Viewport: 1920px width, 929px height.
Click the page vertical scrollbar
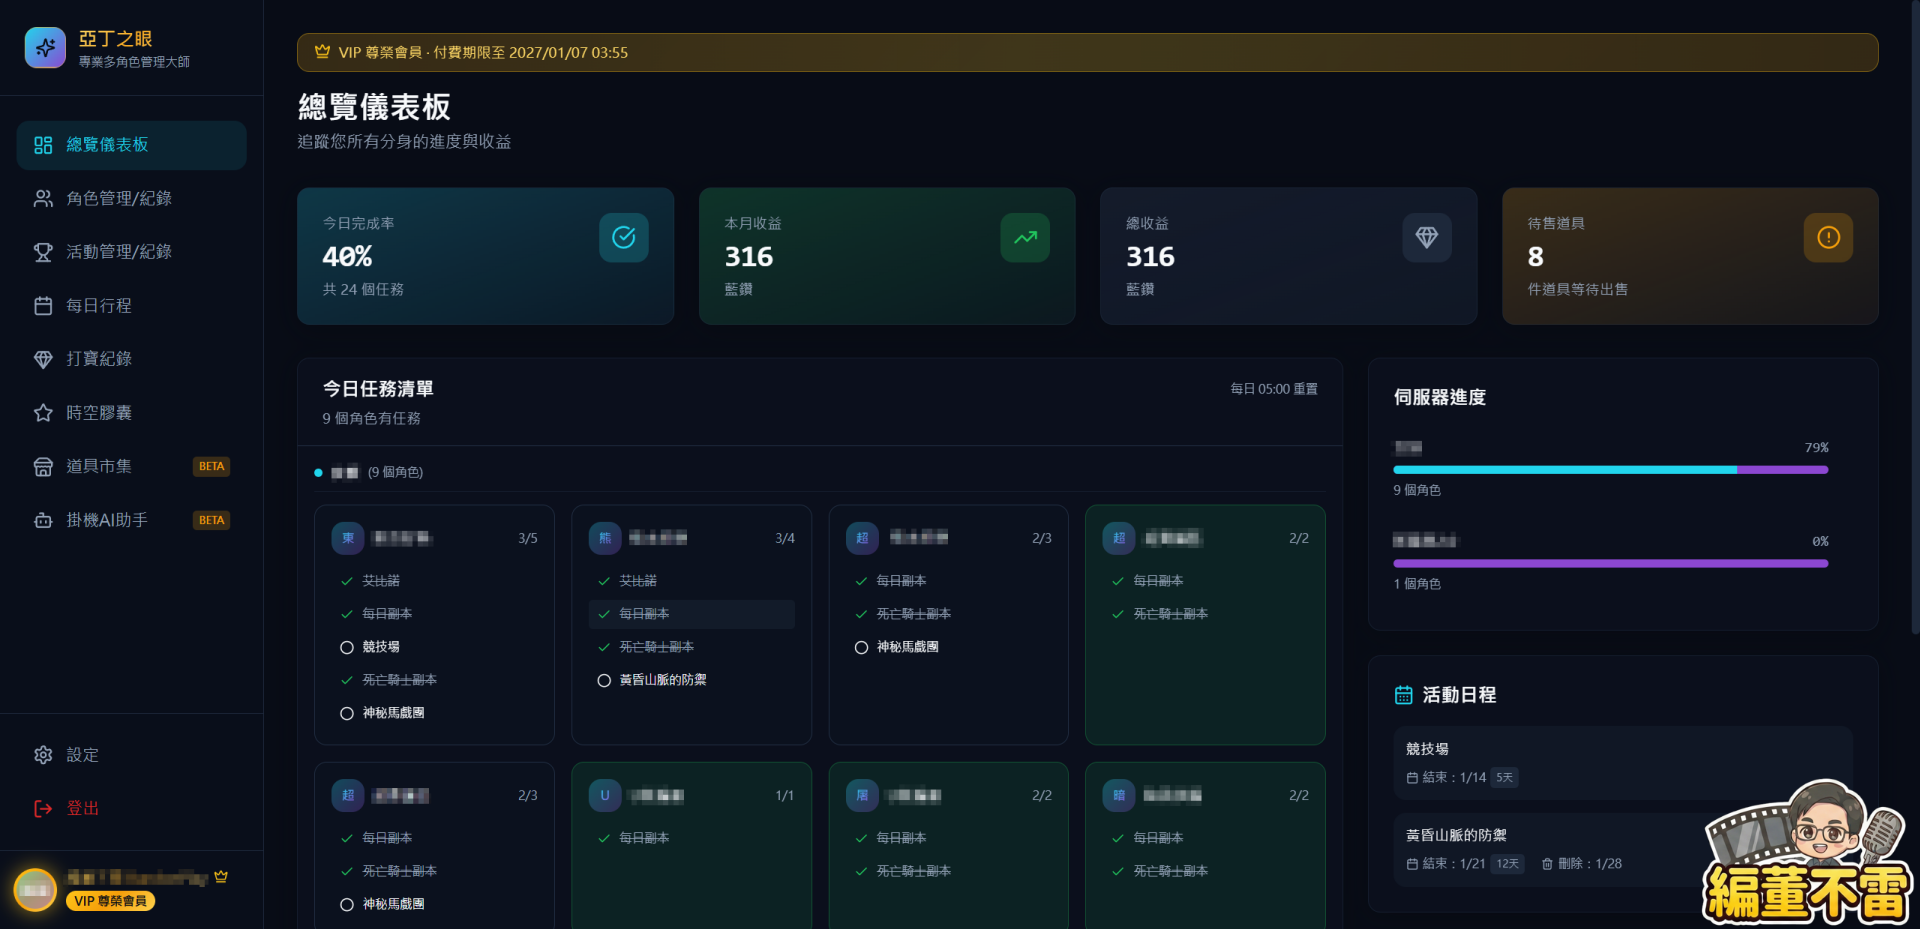pyautogui.click(x=1914, y=317)
